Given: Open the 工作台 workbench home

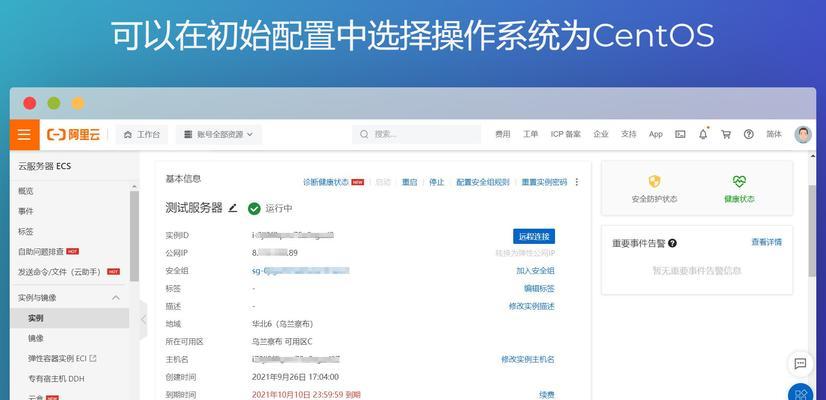Looking at the screenshot, I should point(142,134).
